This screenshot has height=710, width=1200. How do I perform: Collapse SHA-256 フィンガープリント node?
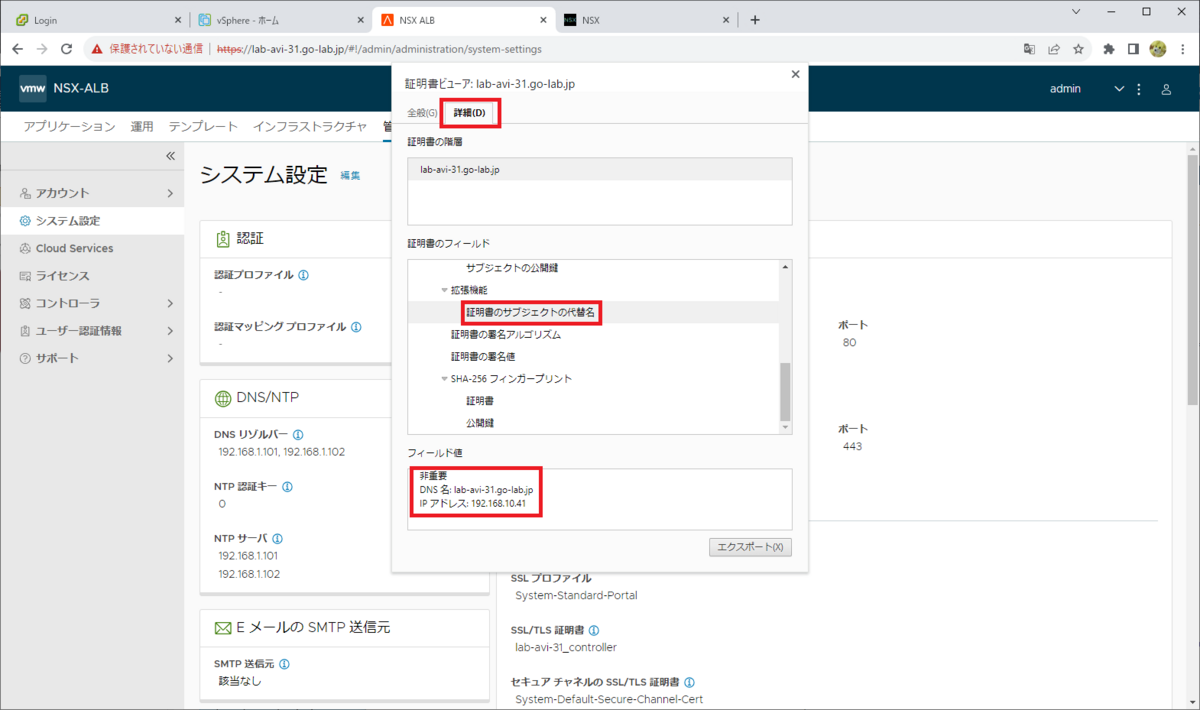[444, 379]
